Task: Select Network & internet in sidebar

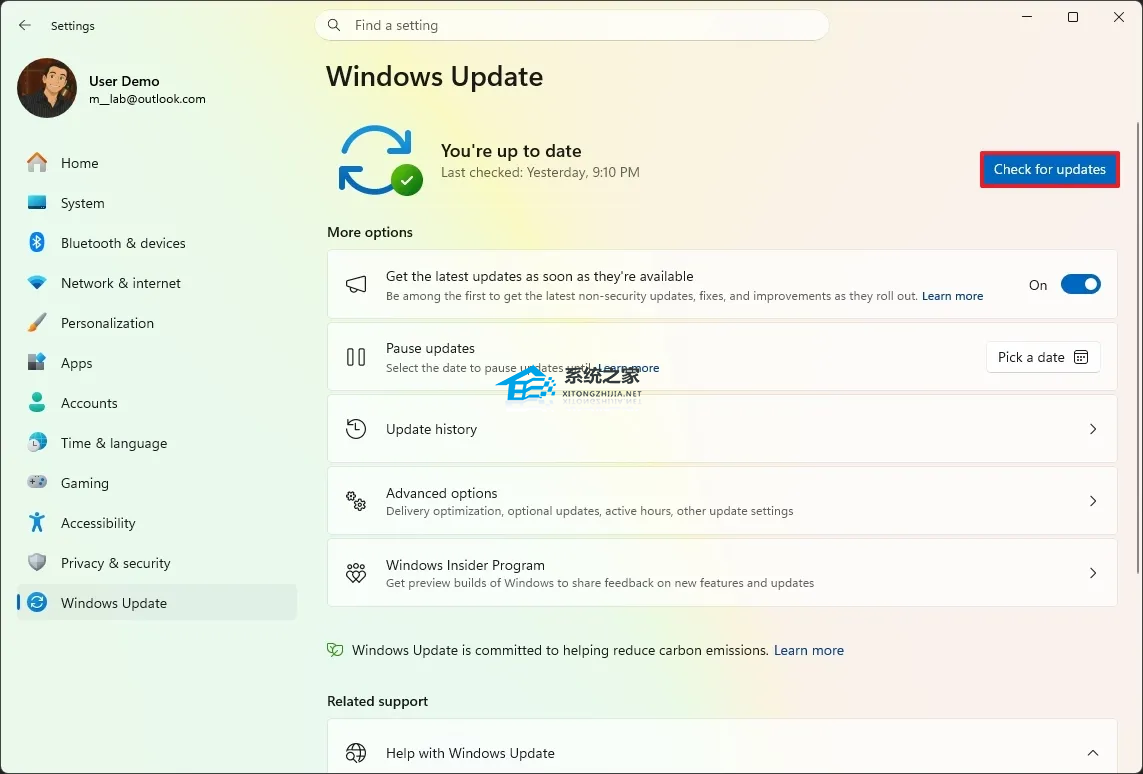Action: [156, 283]
